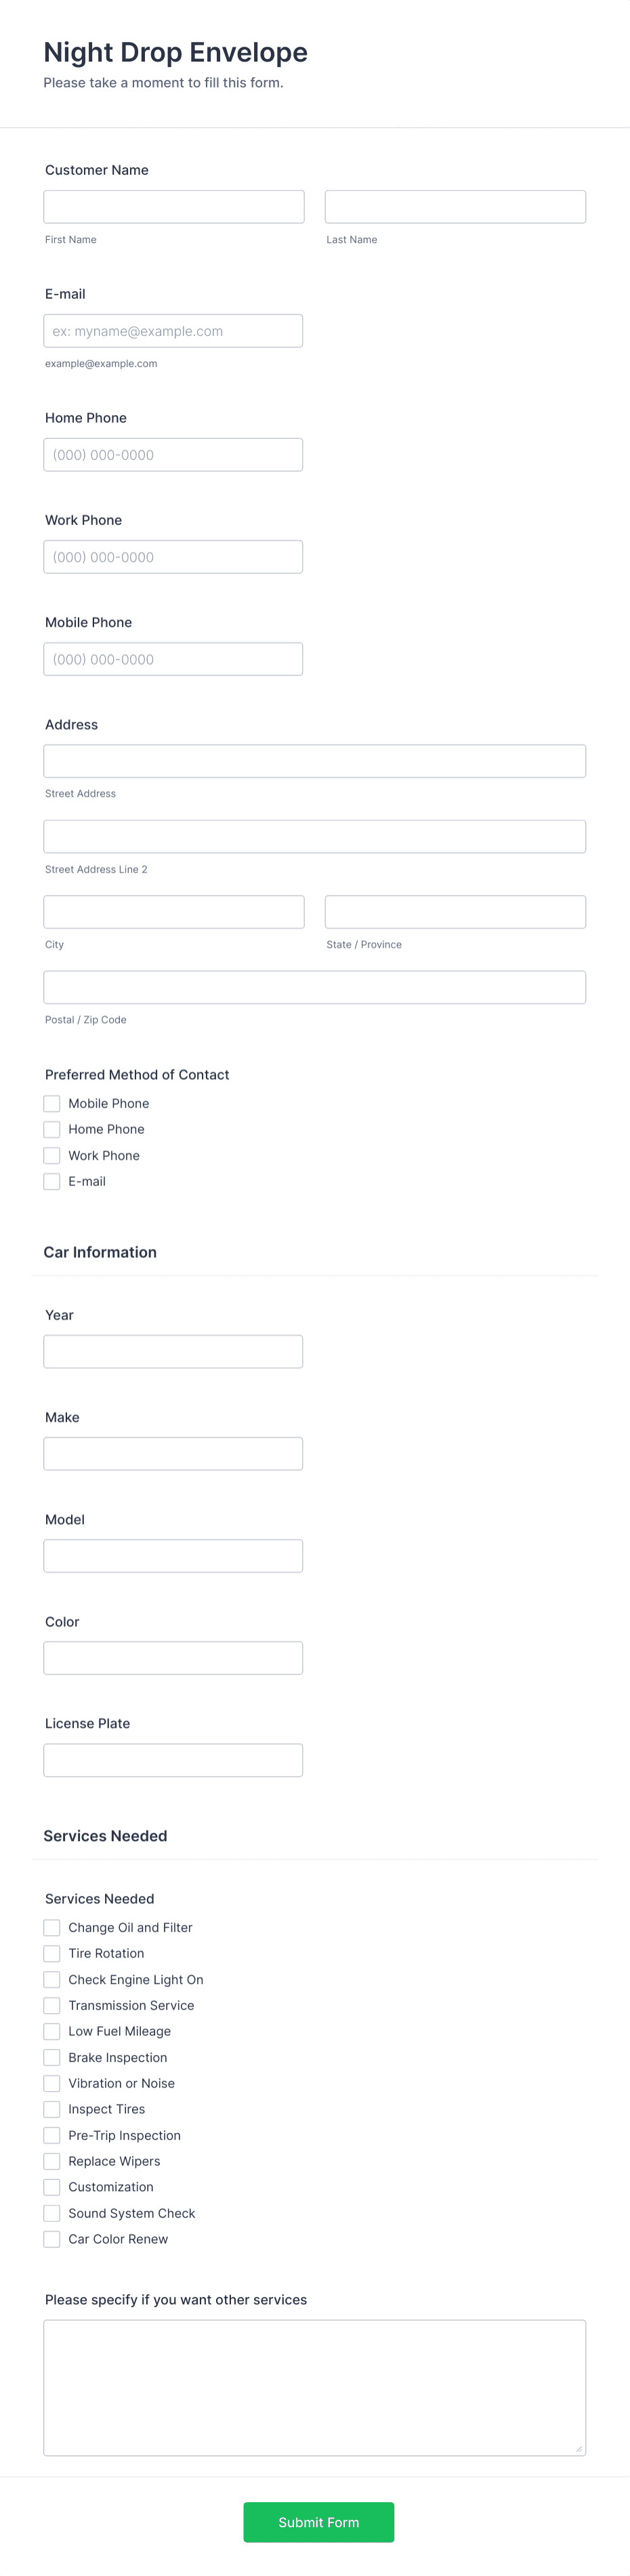The width and height of the screenshot is (630, 2576).
Task: Check the Low Fuel Mileage service
Action: coord(51,2031)
